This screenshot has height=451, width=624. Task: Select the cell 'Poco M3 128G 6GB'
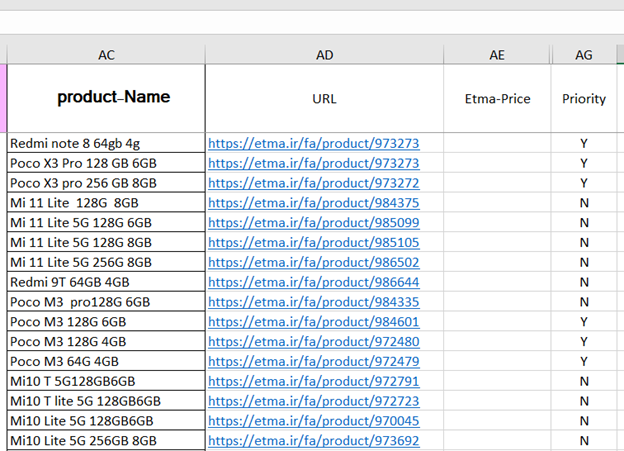(x=106, y=321)
